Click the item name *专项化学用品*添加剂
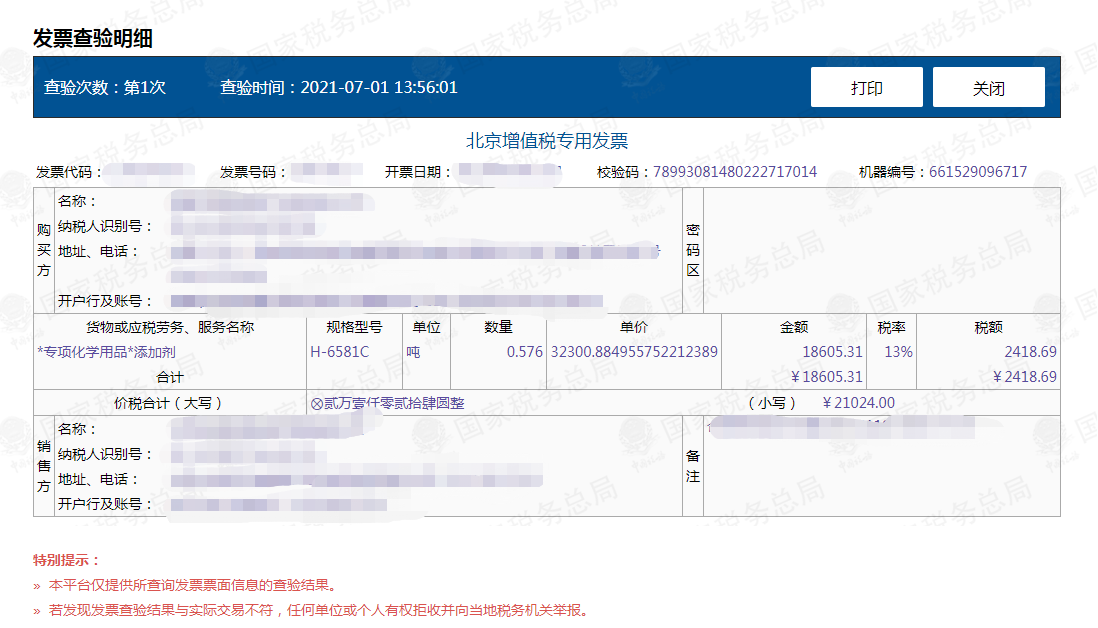The width and height of the screenshot is (1098, 628). [106, 352]
